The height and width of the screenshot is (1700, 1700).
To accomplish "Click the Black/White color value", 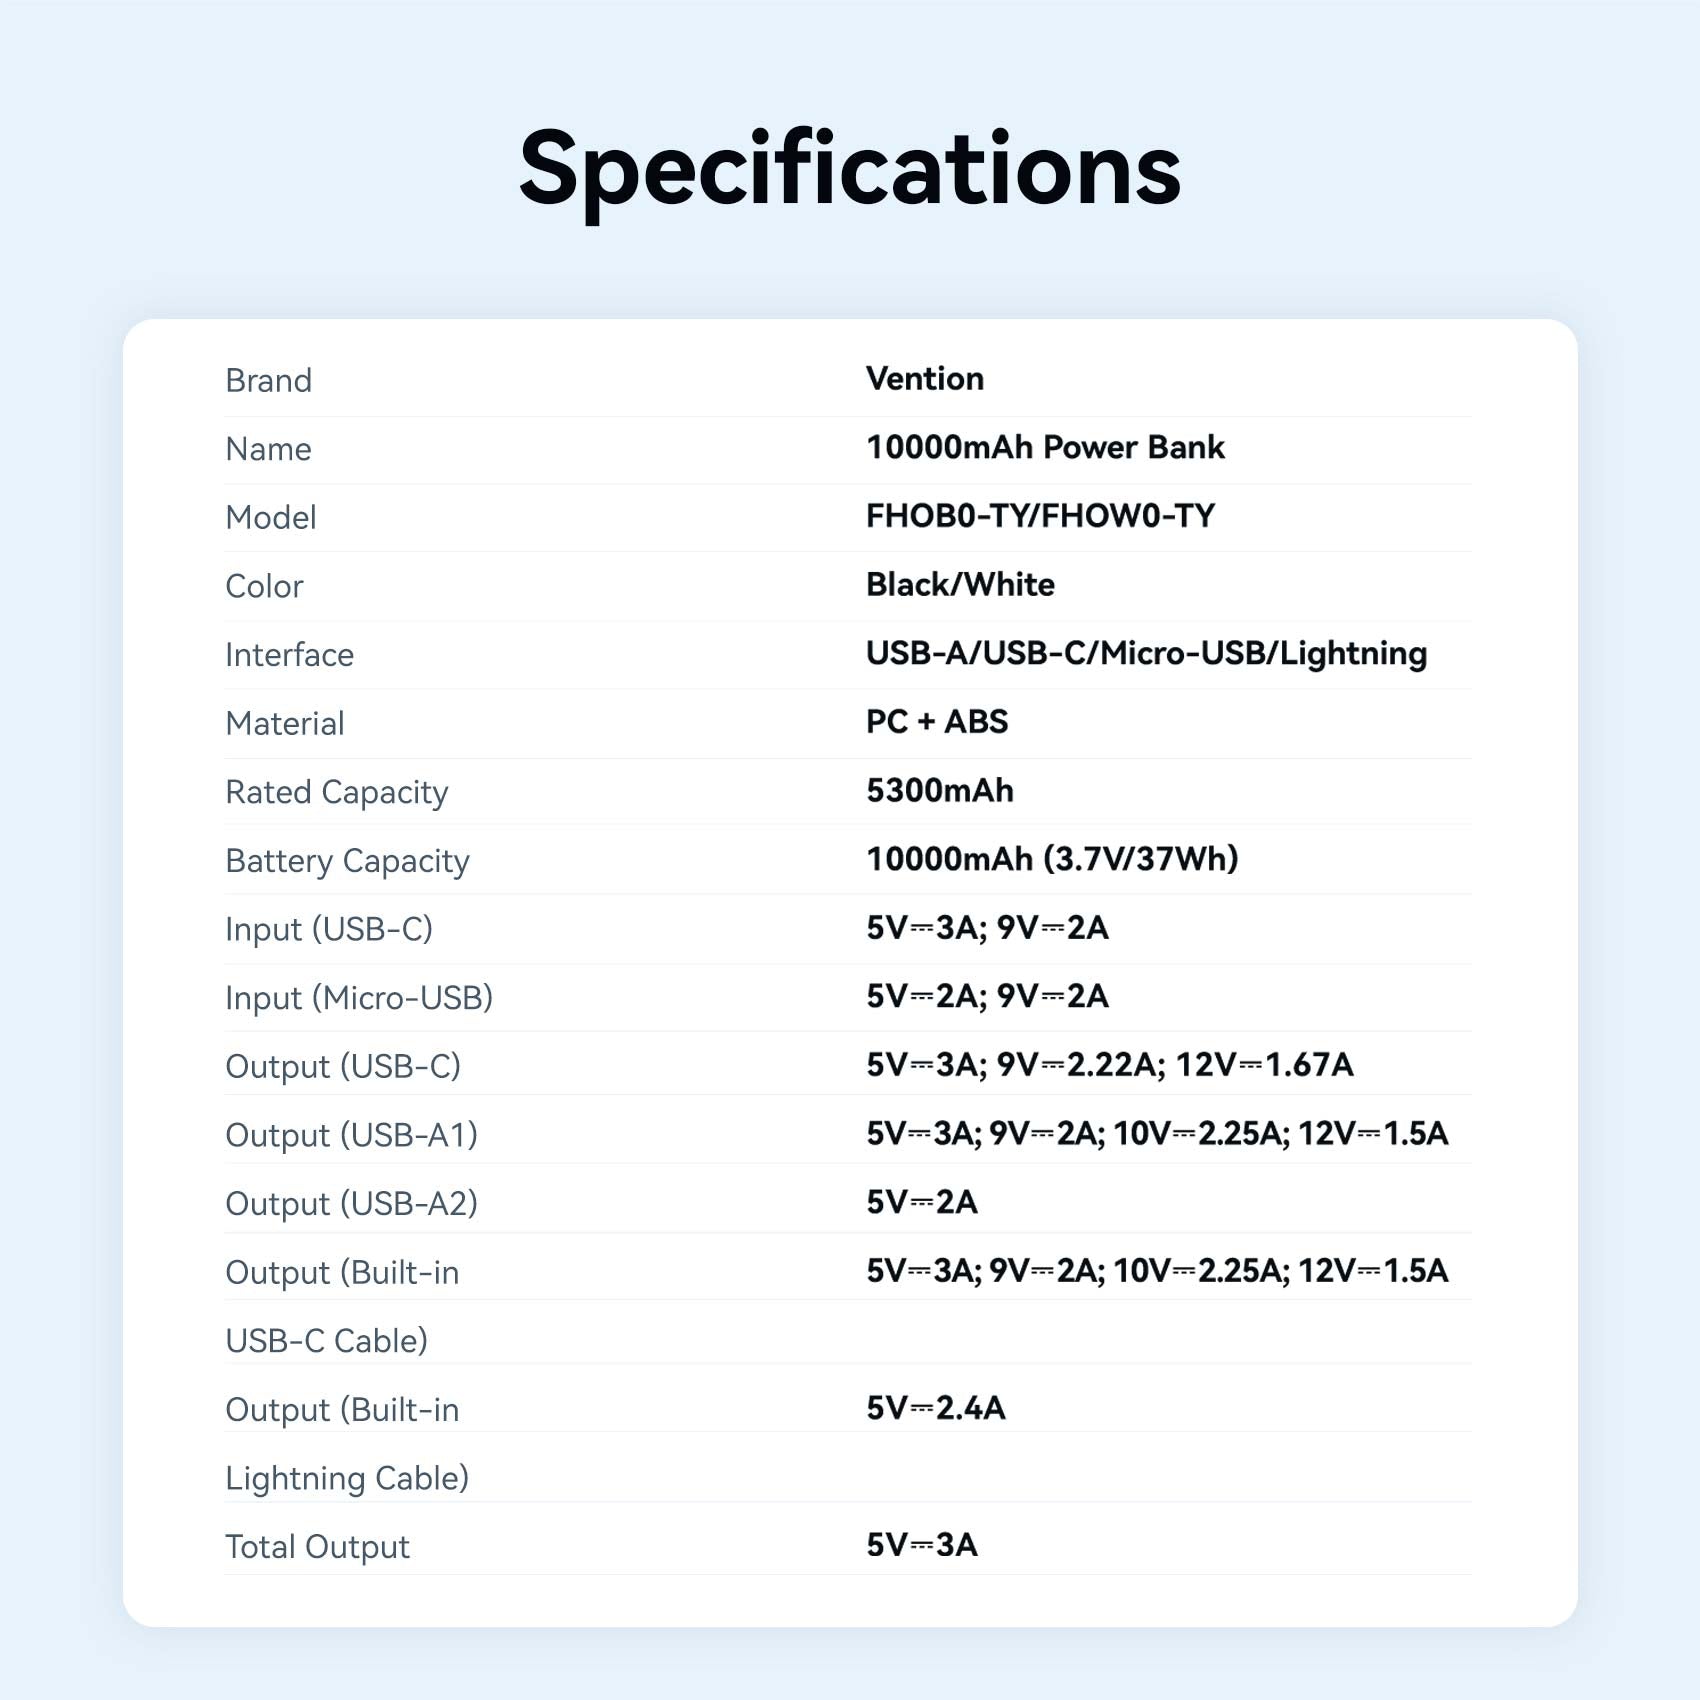I will point(960,585).
